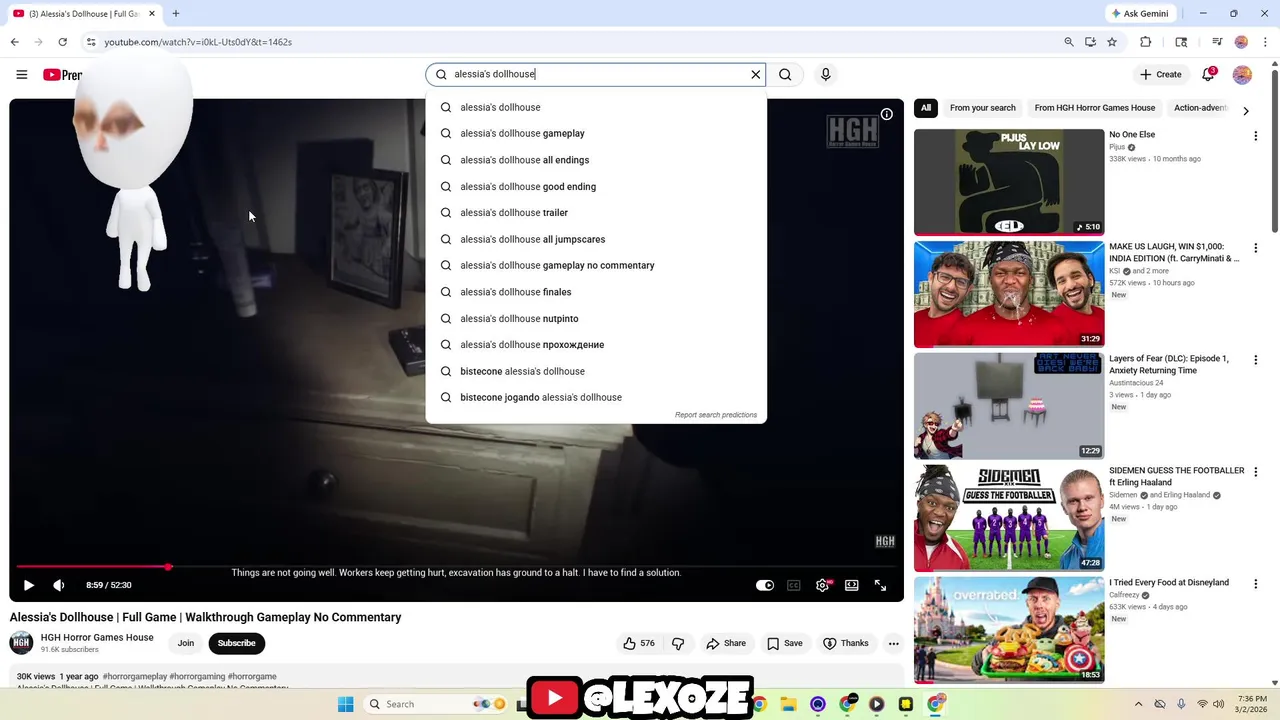Open the YouTube account avatar menu
This screenshot has width=1280, height=720.
pos(1242,74)
